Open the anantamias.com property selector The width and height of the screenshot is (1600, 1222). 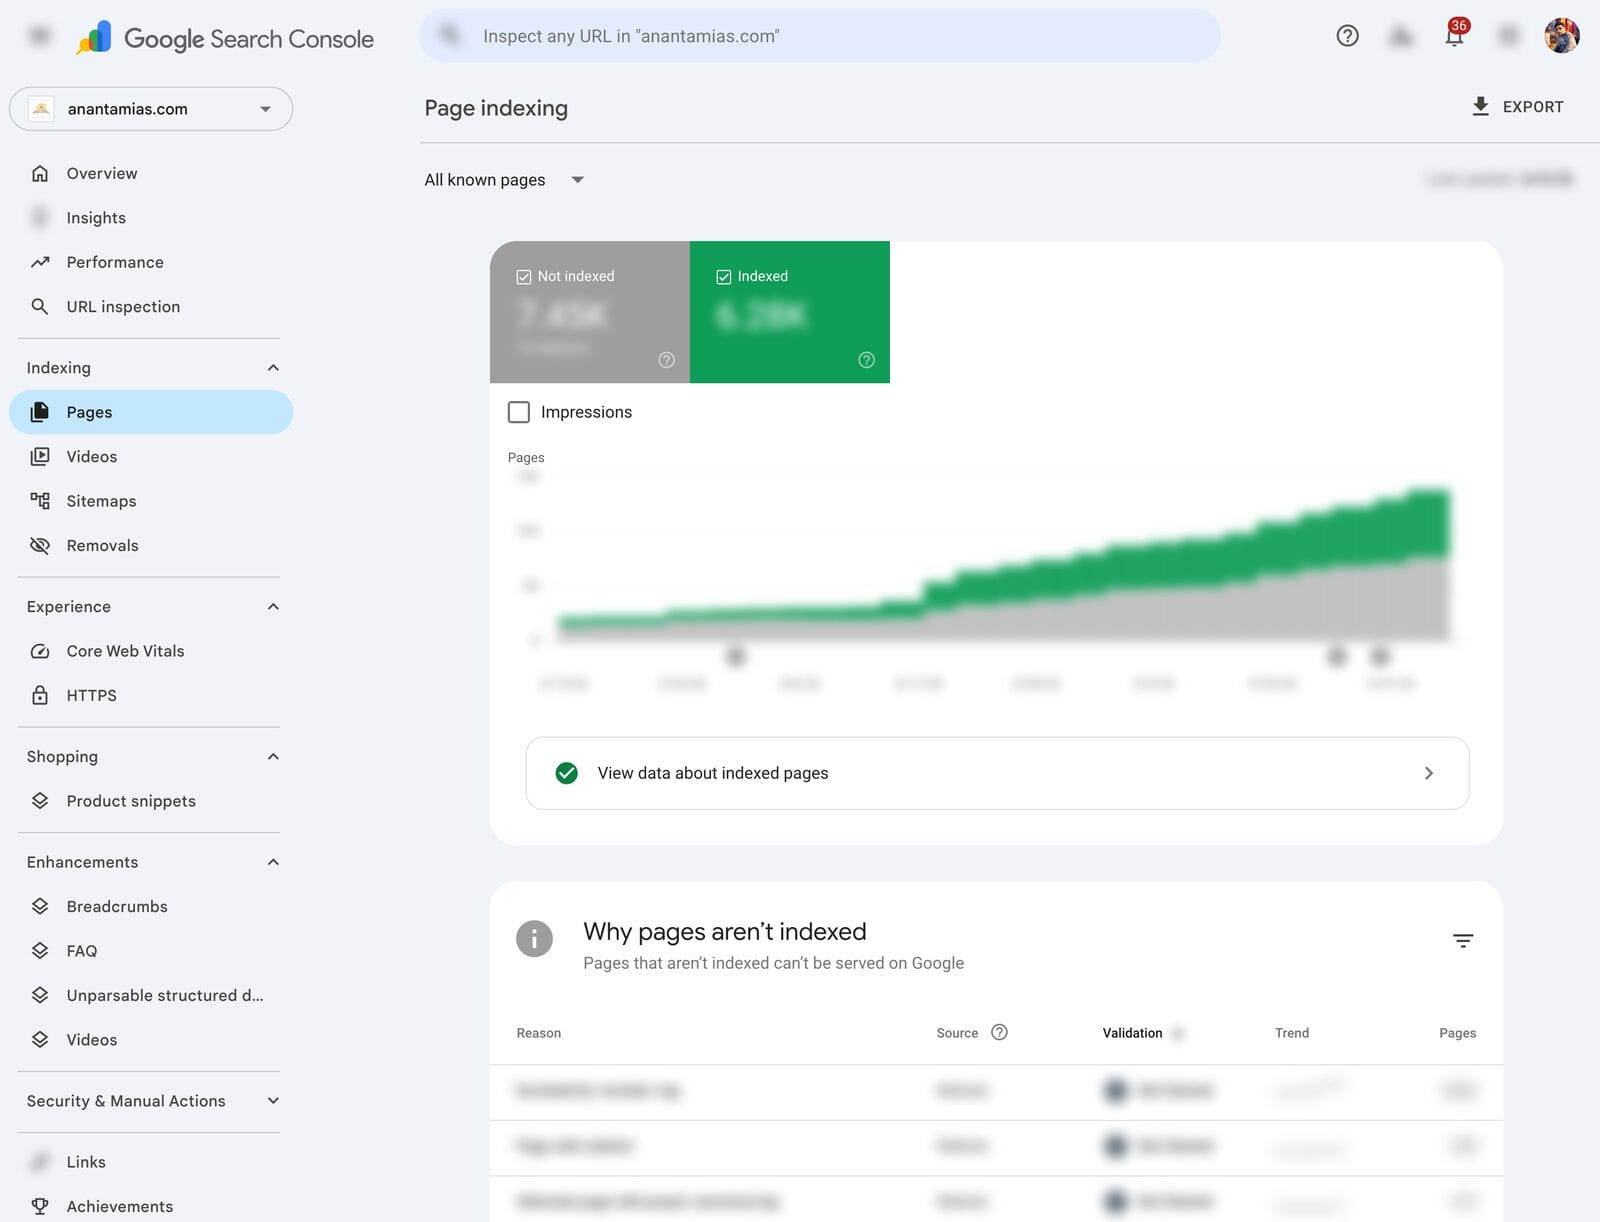pos(151,109)
